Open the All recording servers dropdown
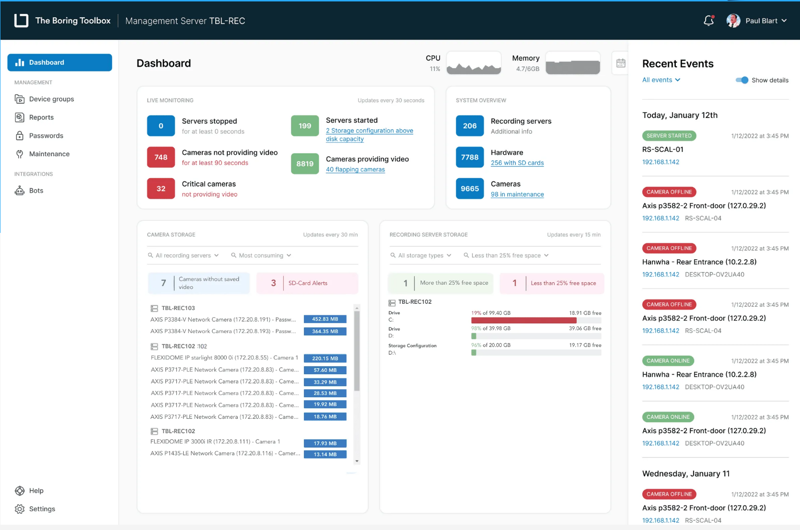 click(184, 256)
